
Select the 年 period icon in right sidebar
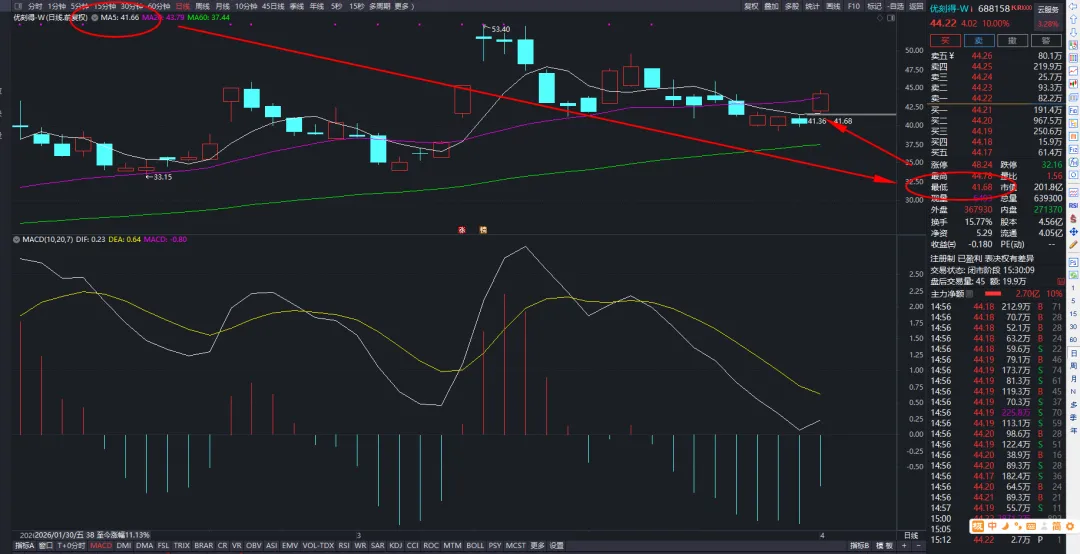[x=1073, y=430]
